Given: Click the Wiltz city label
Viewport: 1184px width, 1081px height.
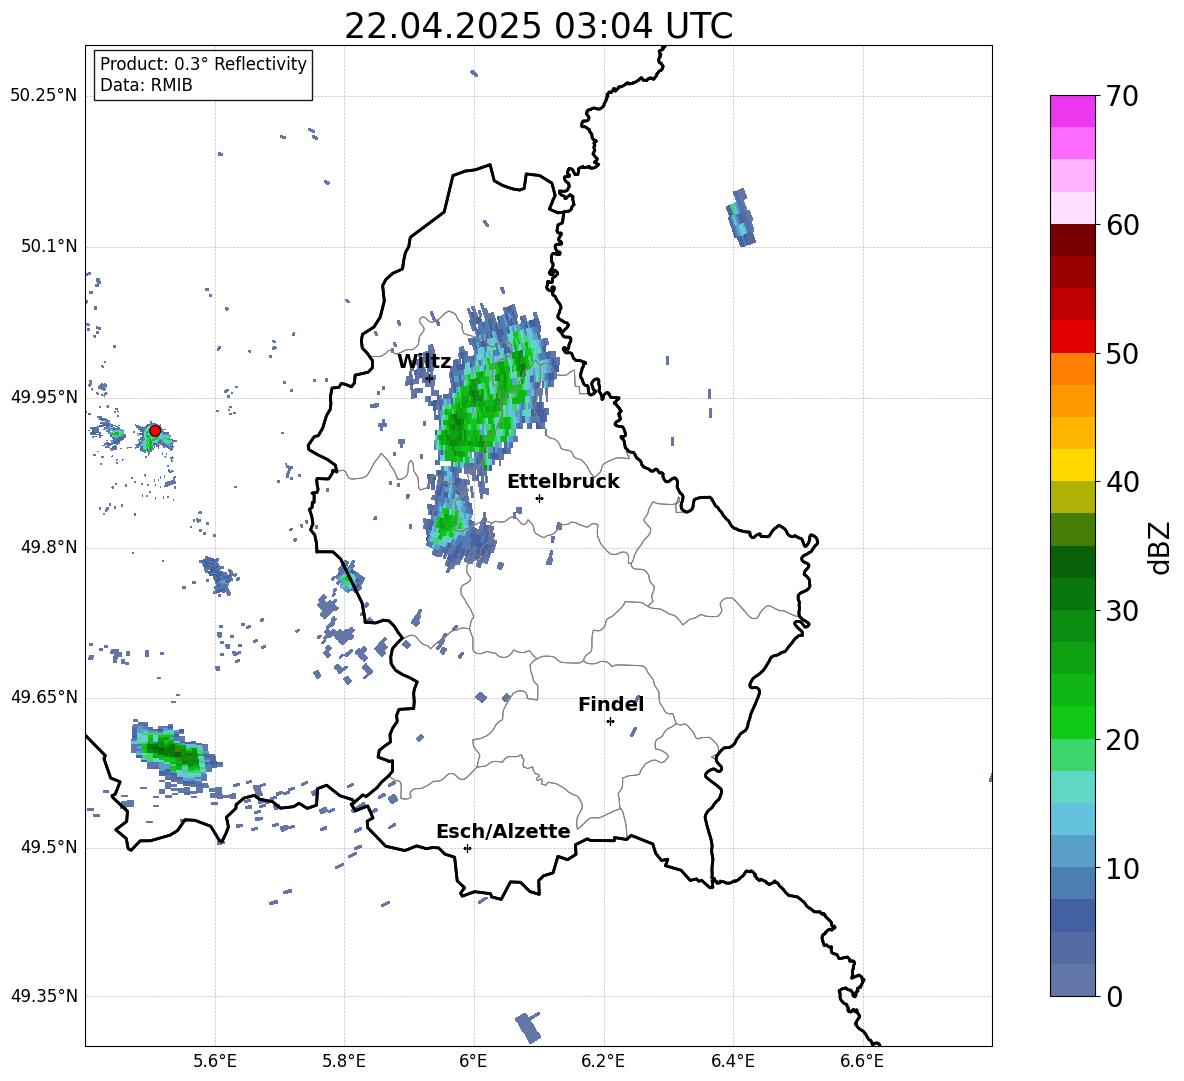Looking at the screenshot, I should point(424,362).
